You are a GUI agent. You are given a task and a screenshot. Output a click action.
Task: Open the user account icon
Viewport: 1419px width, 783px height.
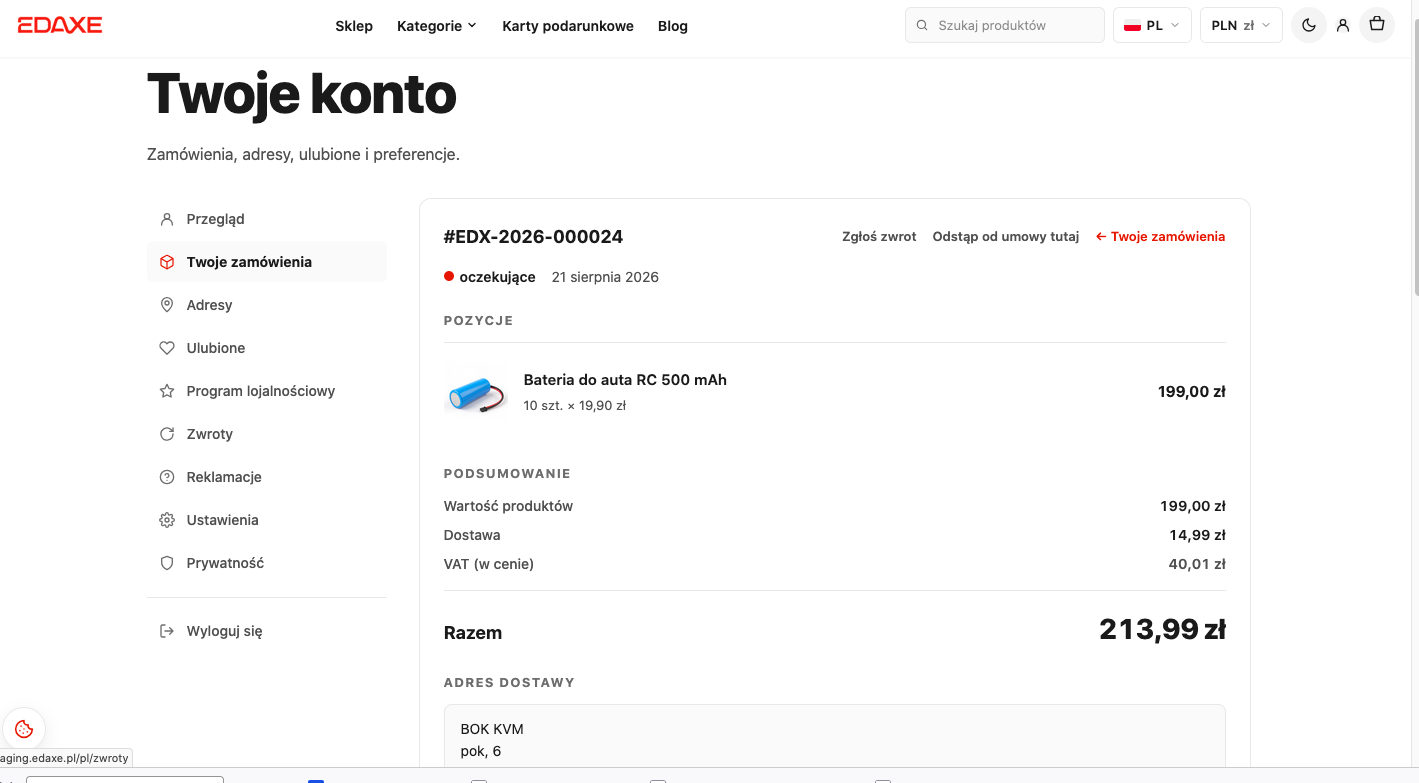1343,25
